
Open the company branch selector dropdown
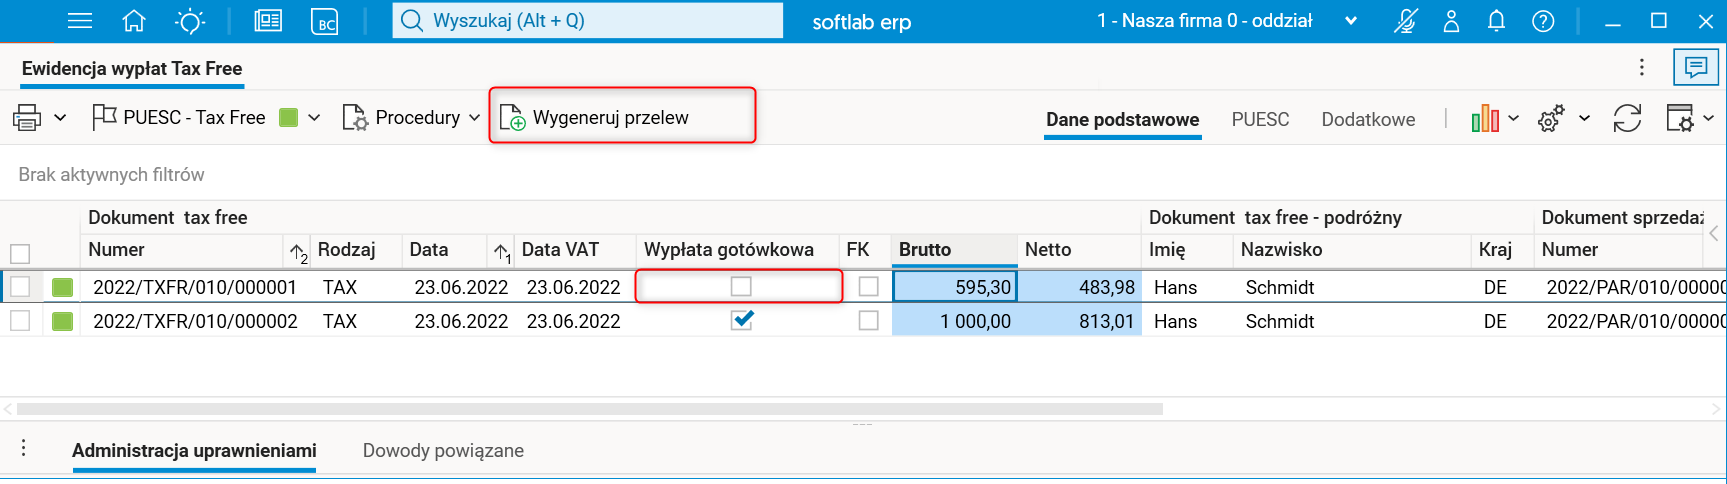1351,21
